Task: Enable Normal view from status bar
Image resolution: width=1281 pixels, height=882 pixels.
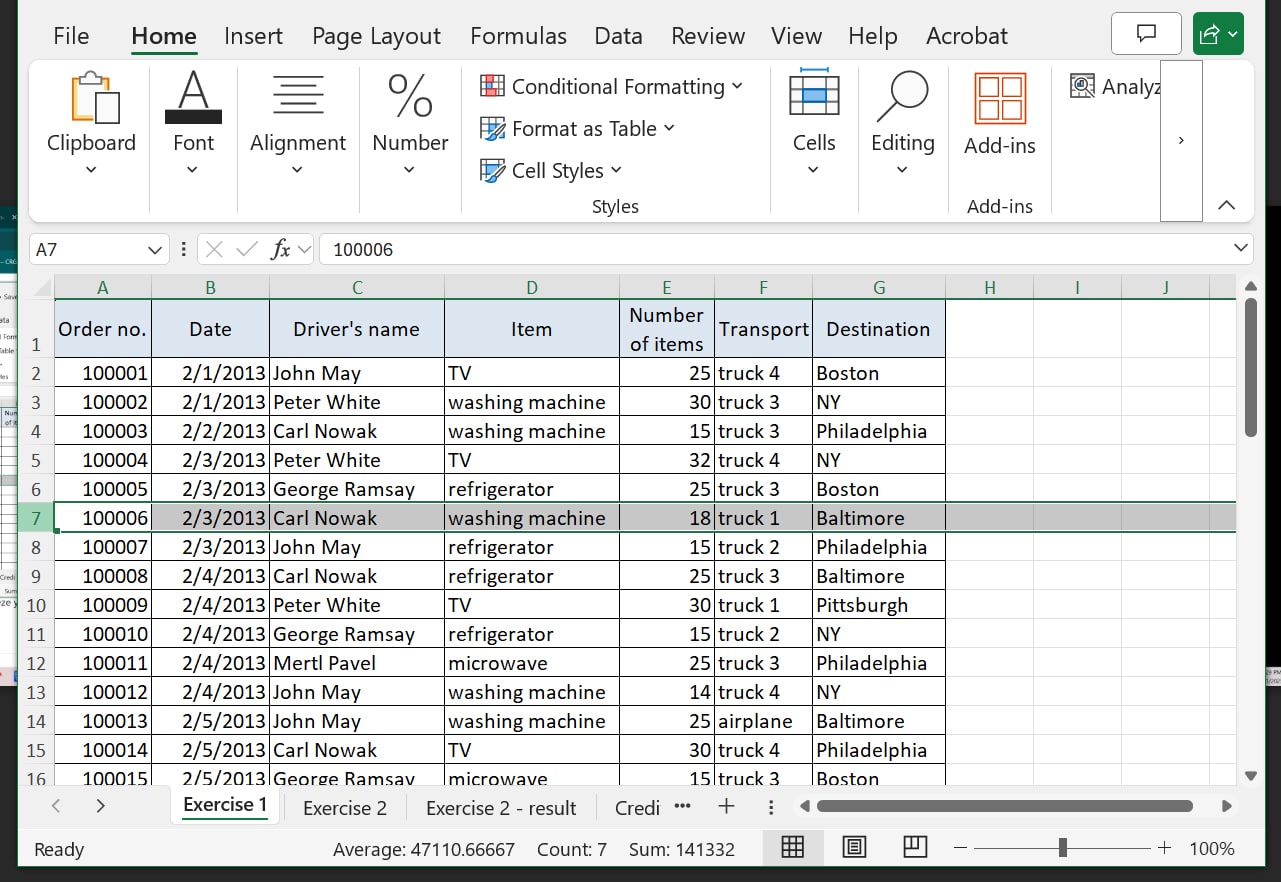Action: [793, 847]
